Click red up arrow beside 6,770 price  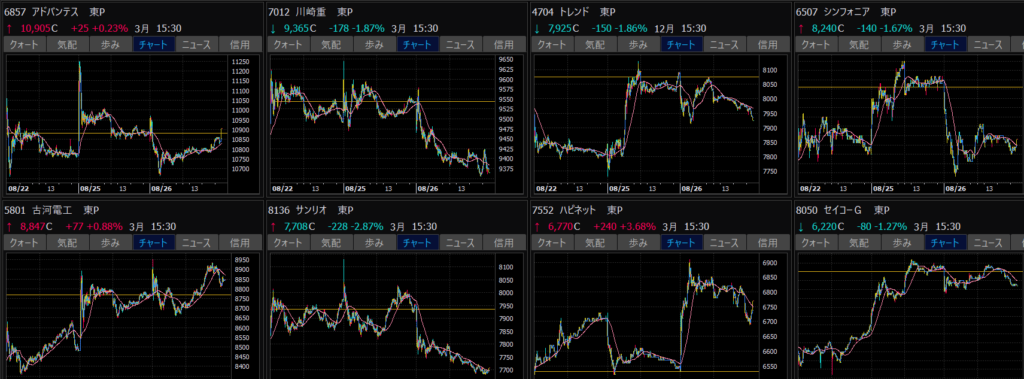coord(536,227)
